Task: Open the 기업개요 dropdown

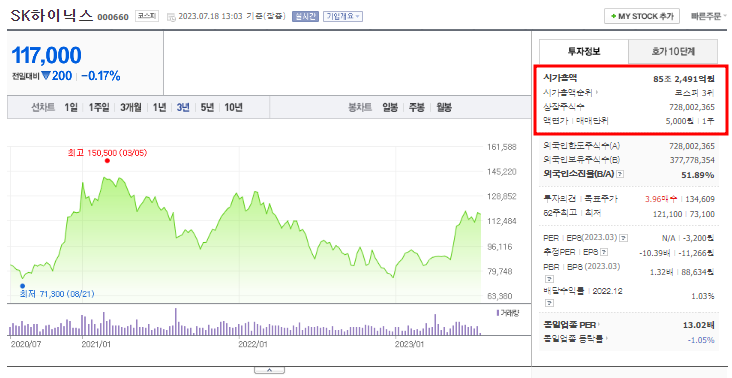Action: click(x=343, y=17)
